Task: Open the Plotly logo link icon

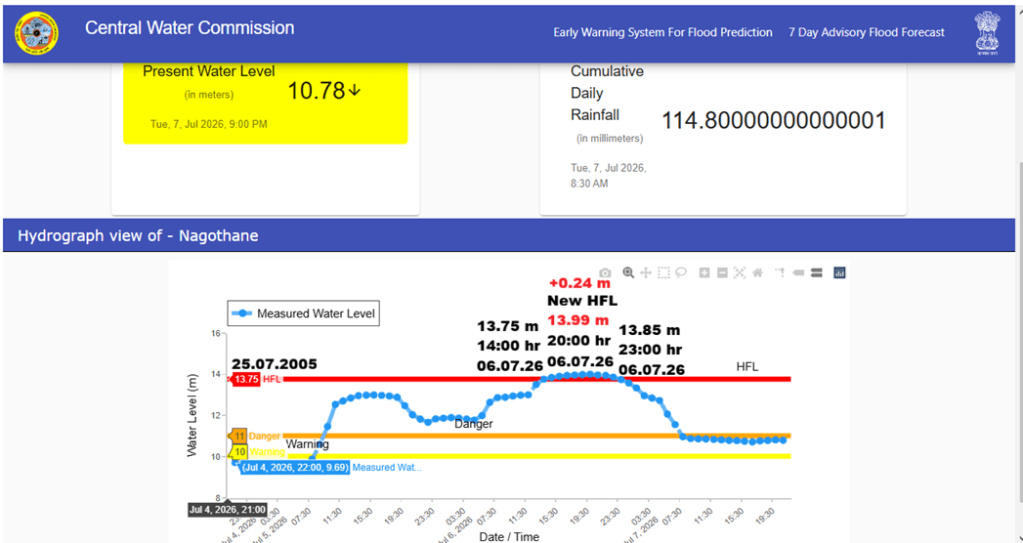Action: pos(839,273)
